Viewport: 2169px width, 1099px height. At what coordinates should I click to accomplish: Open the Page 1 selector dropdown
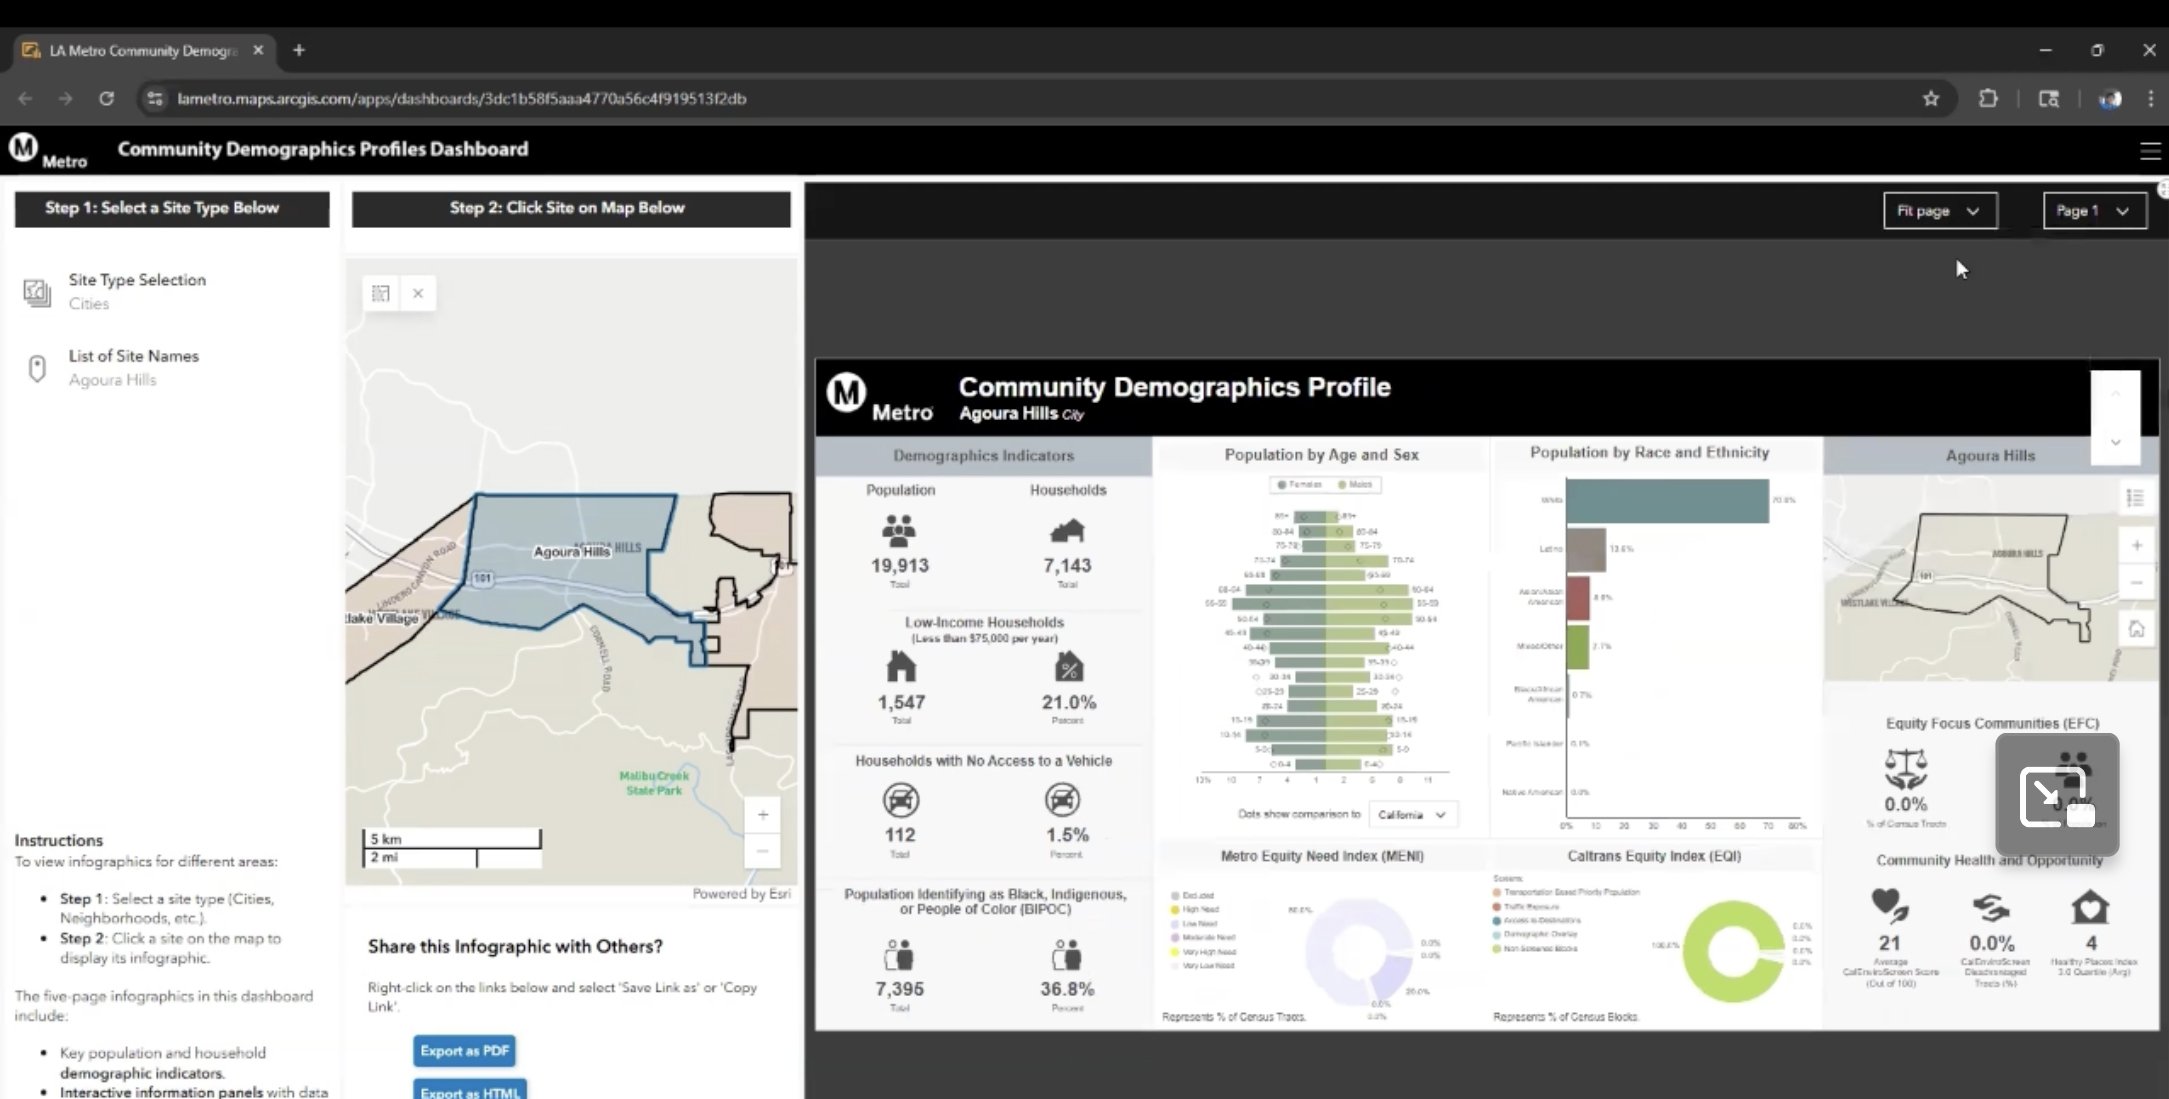point(2094,211)
